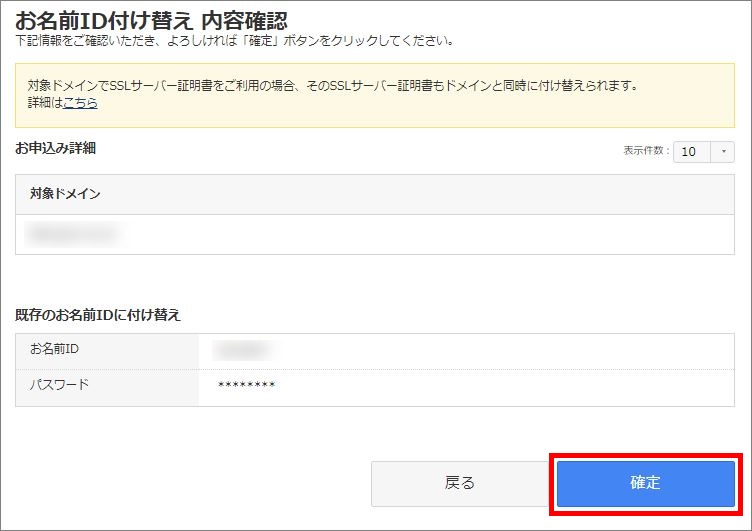Open the こちら details link
Viewport: 752px width, 531px height.
80,103
